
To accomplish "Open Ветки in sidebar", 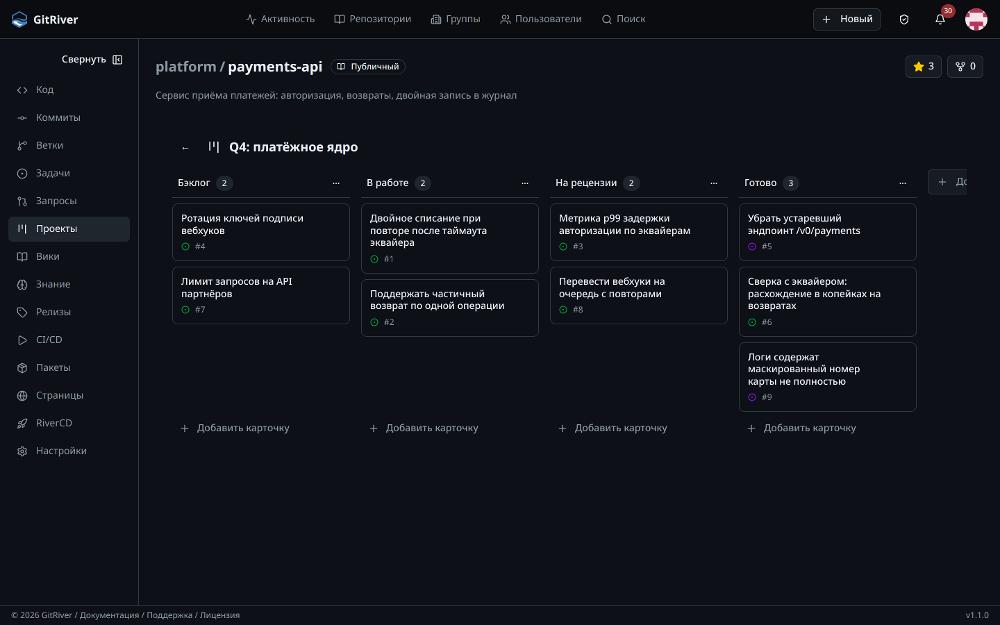I will tap(69, 145).
